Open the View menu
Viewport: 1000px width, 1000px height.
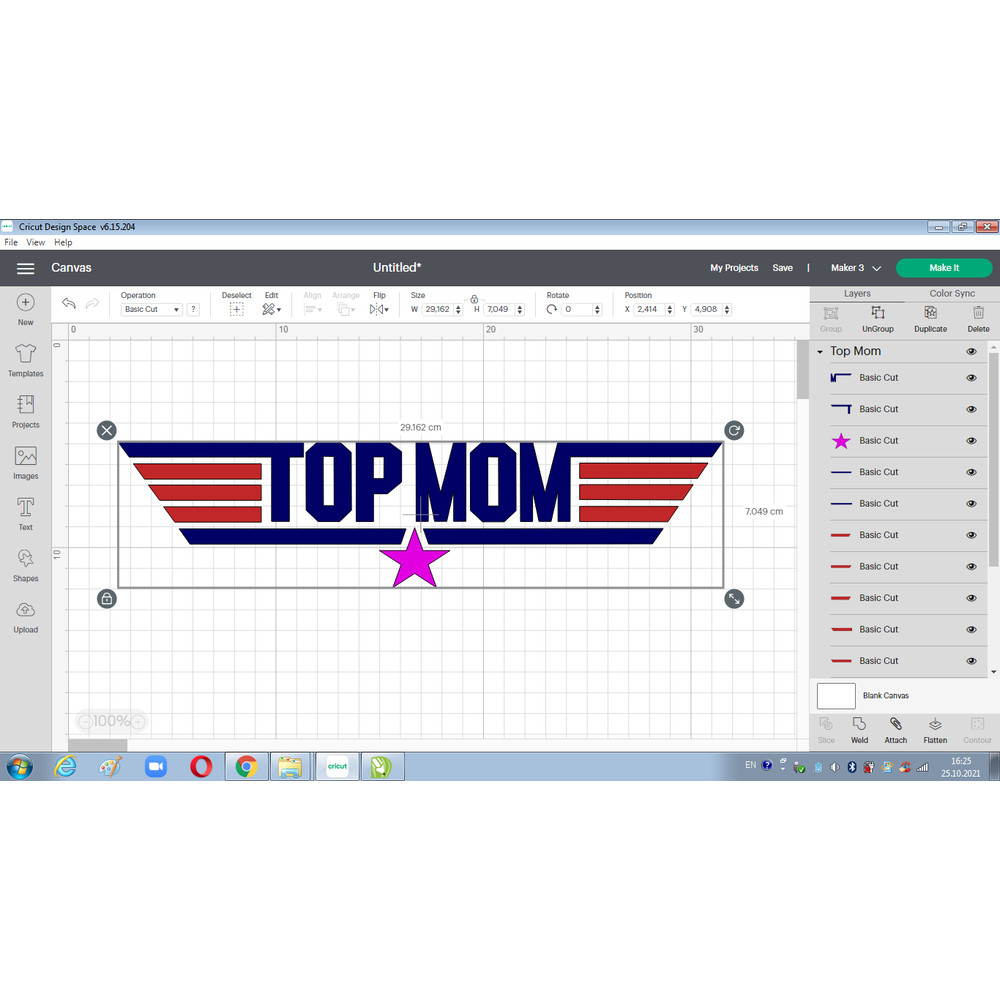[x=35, y=242]
